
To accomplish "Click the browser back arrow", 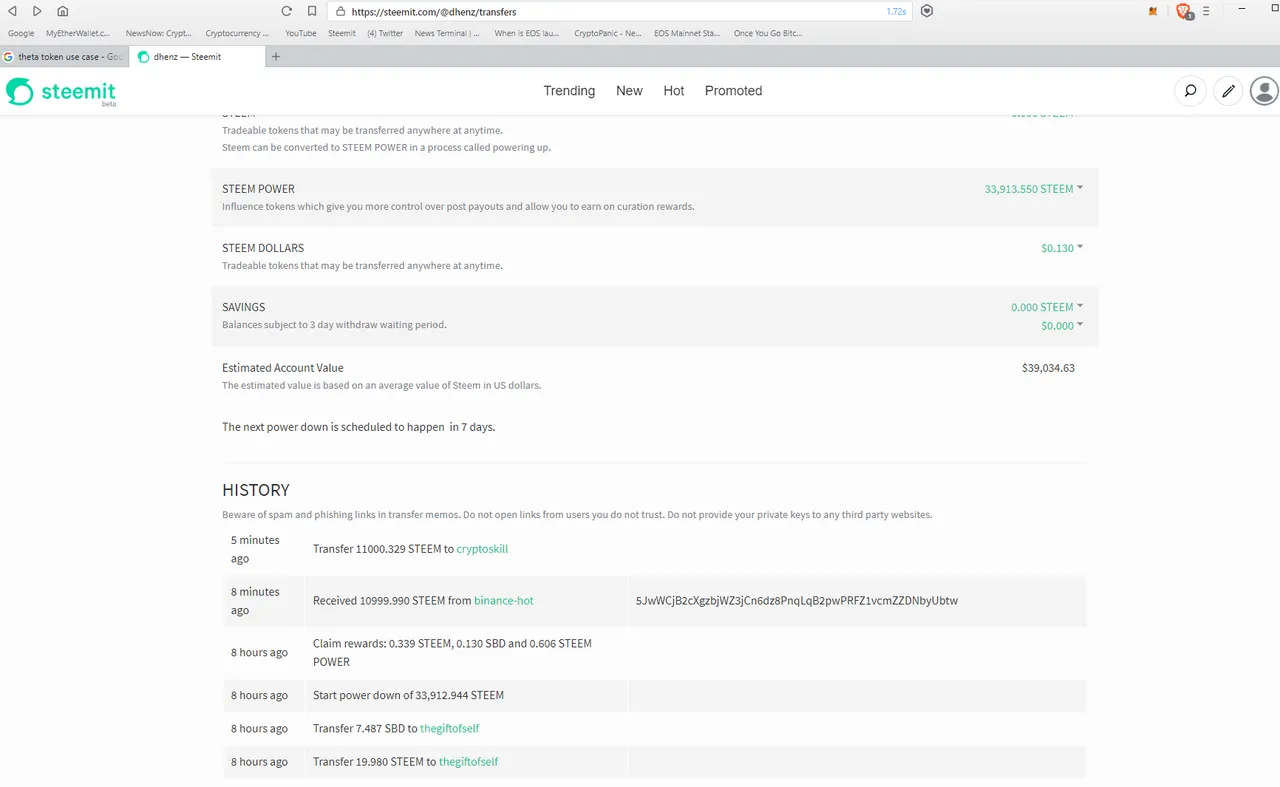I will coord(12,11).
